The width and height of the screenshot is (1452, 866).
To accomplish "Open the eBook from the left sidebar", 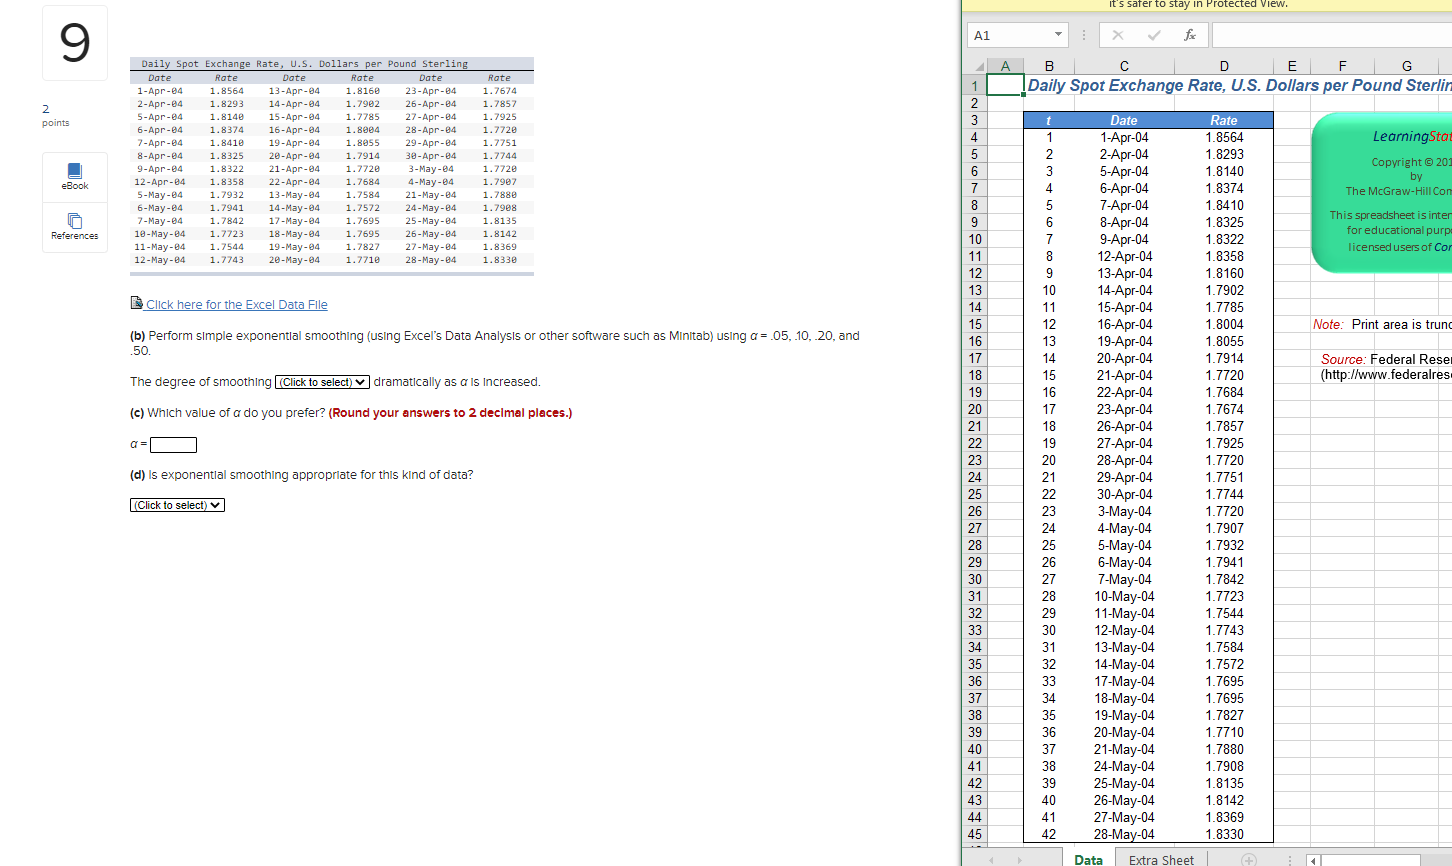I will click(x=74, y=177).
